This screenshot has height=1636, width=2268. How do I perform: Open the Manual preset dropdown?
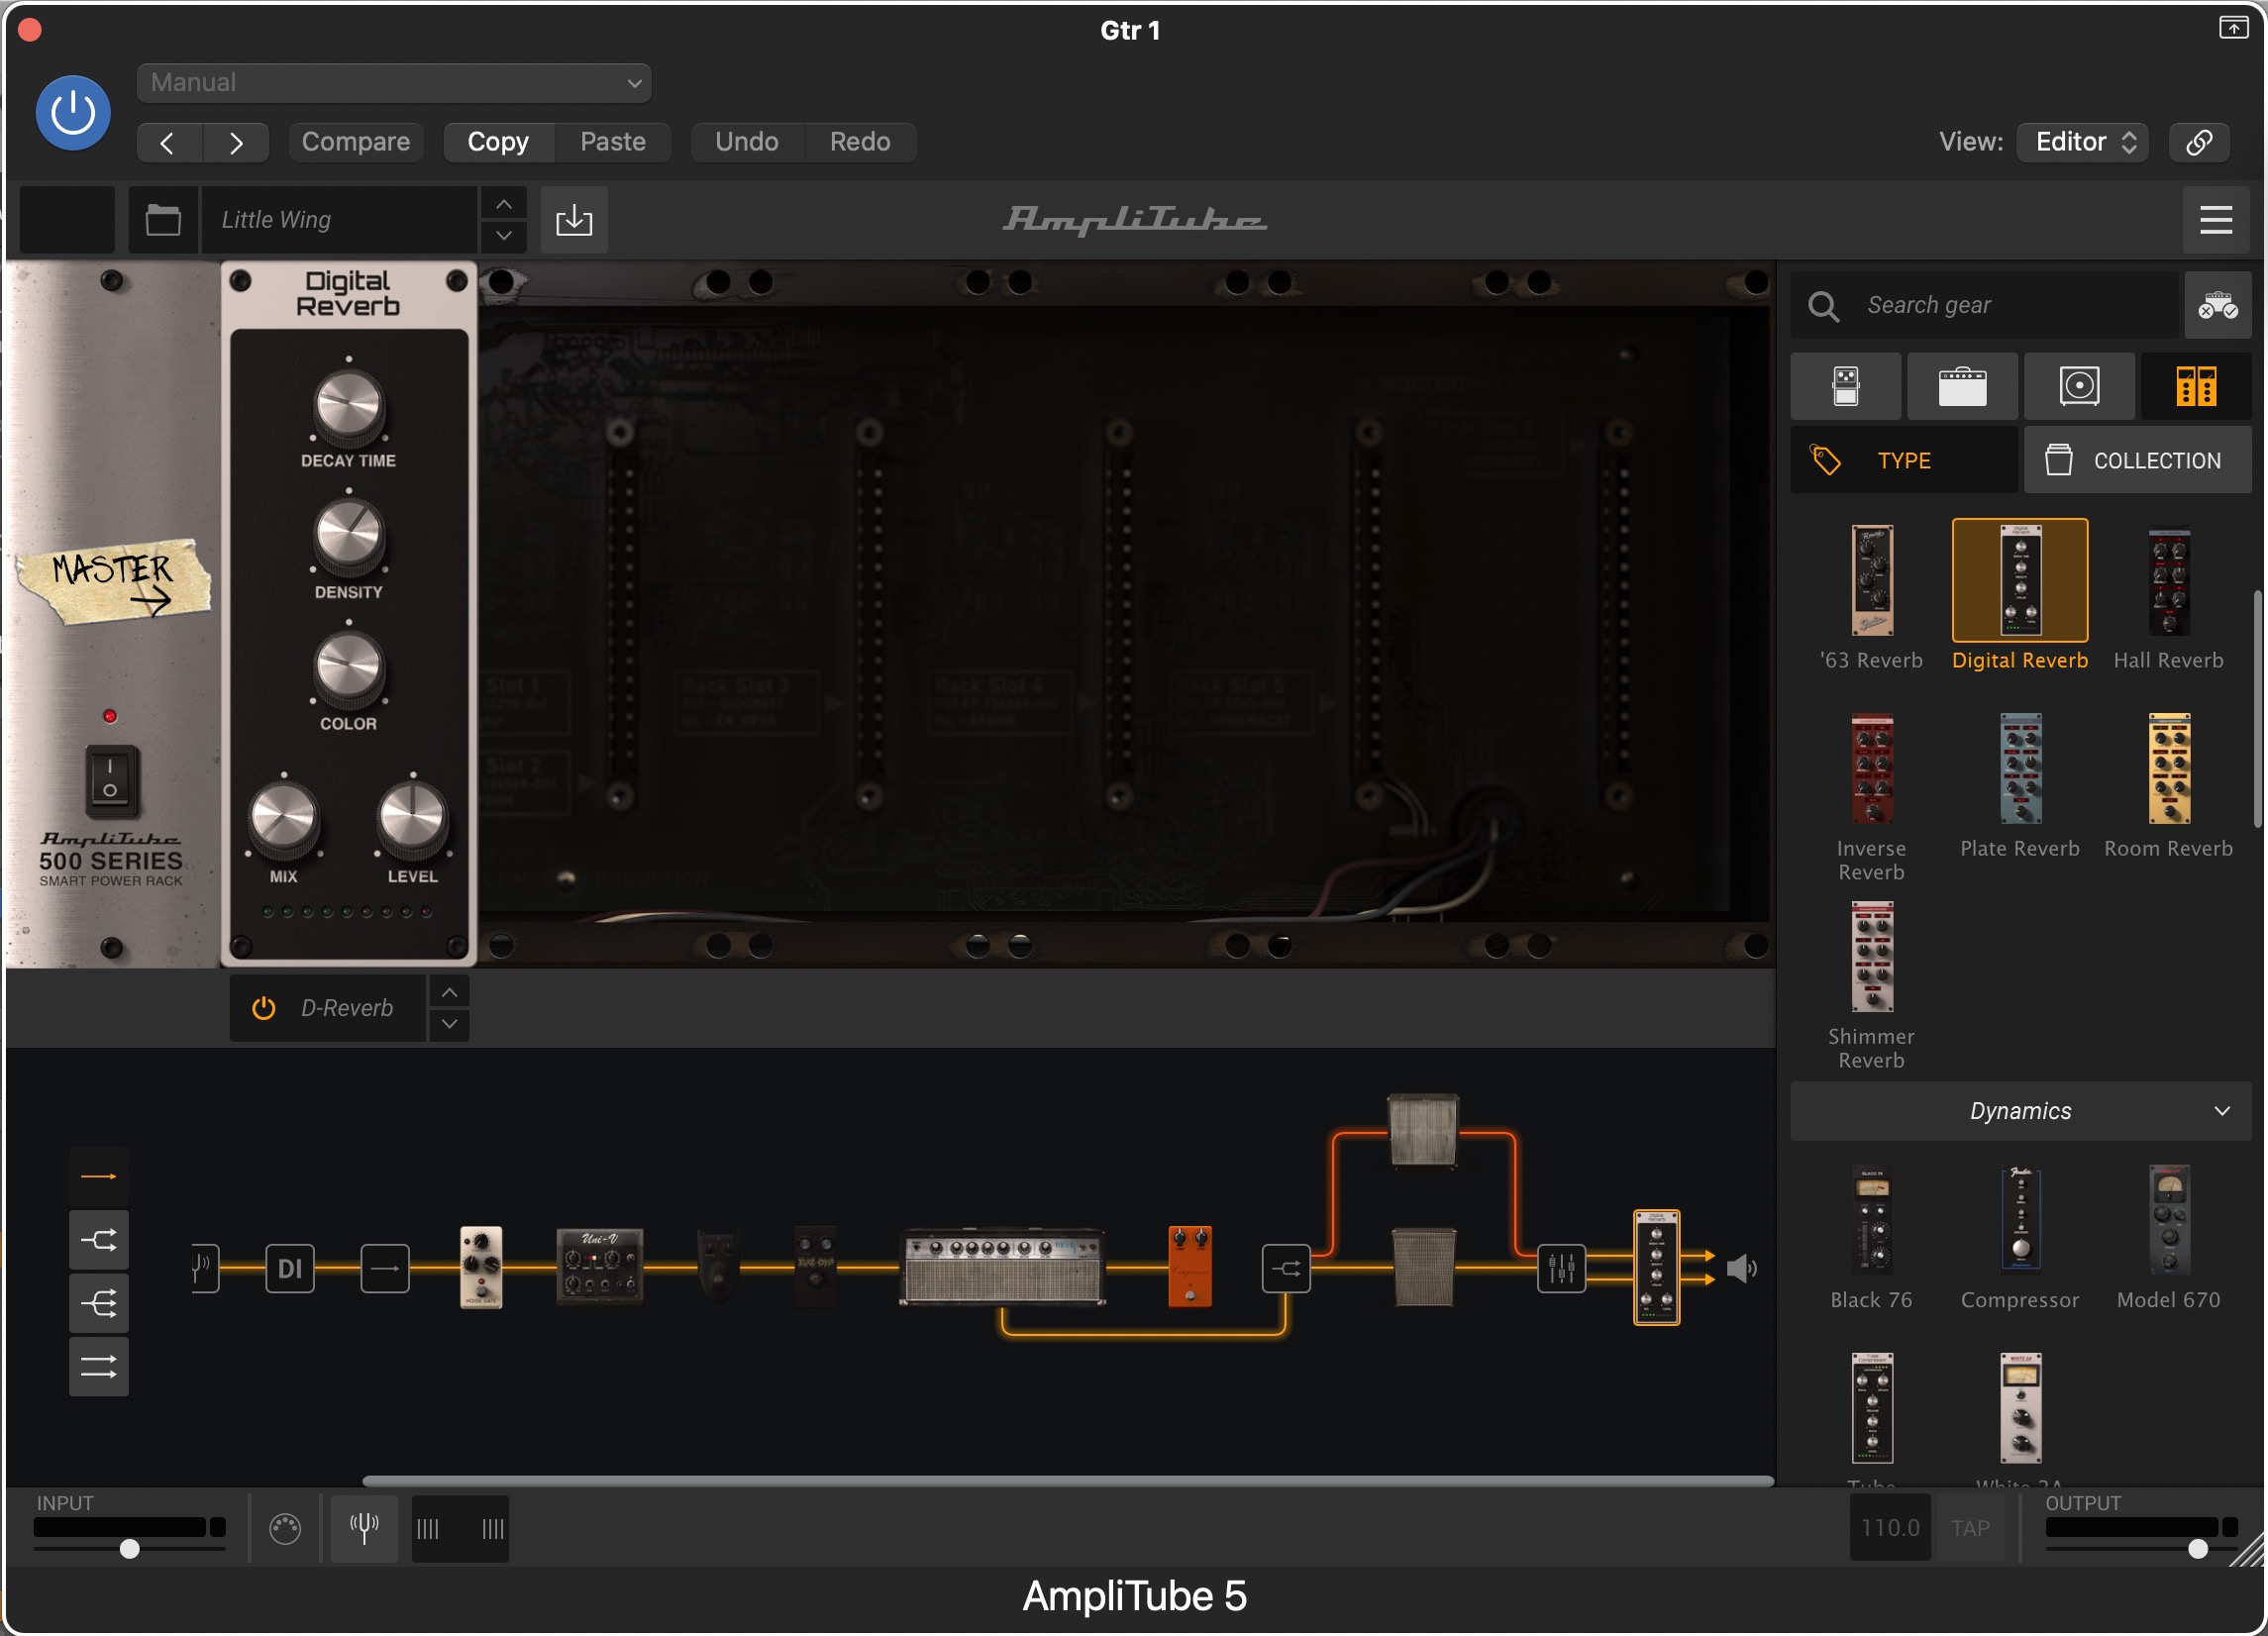394,83
